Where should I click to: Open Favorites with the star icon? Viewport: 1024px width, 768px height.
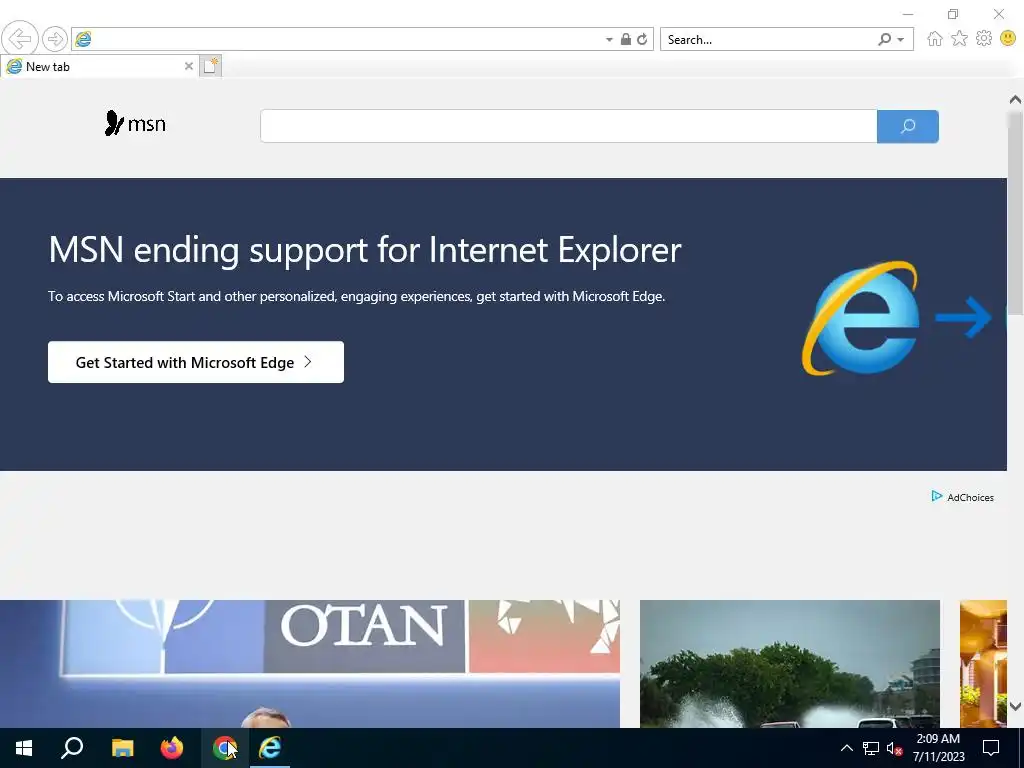(x=959, y=39)
